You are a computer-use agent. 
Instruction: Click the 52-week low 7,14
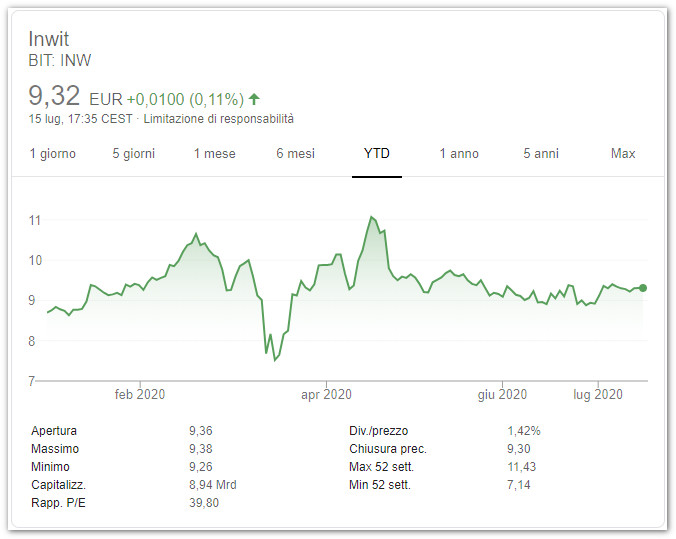click(x=519, y=485)
